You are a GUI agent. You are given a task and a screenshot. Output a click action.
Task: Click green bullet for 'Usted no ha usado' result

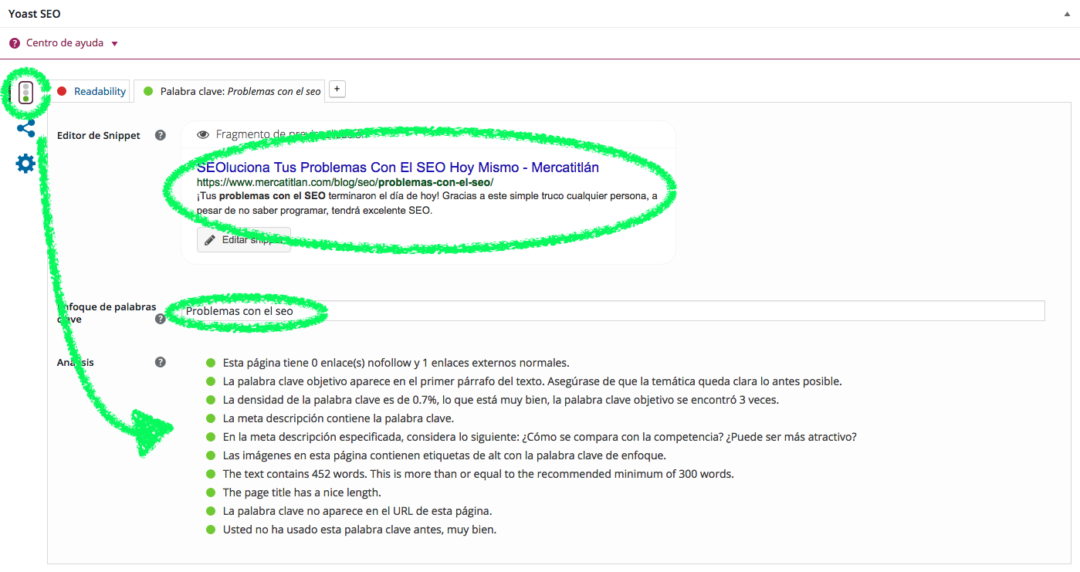211,530
